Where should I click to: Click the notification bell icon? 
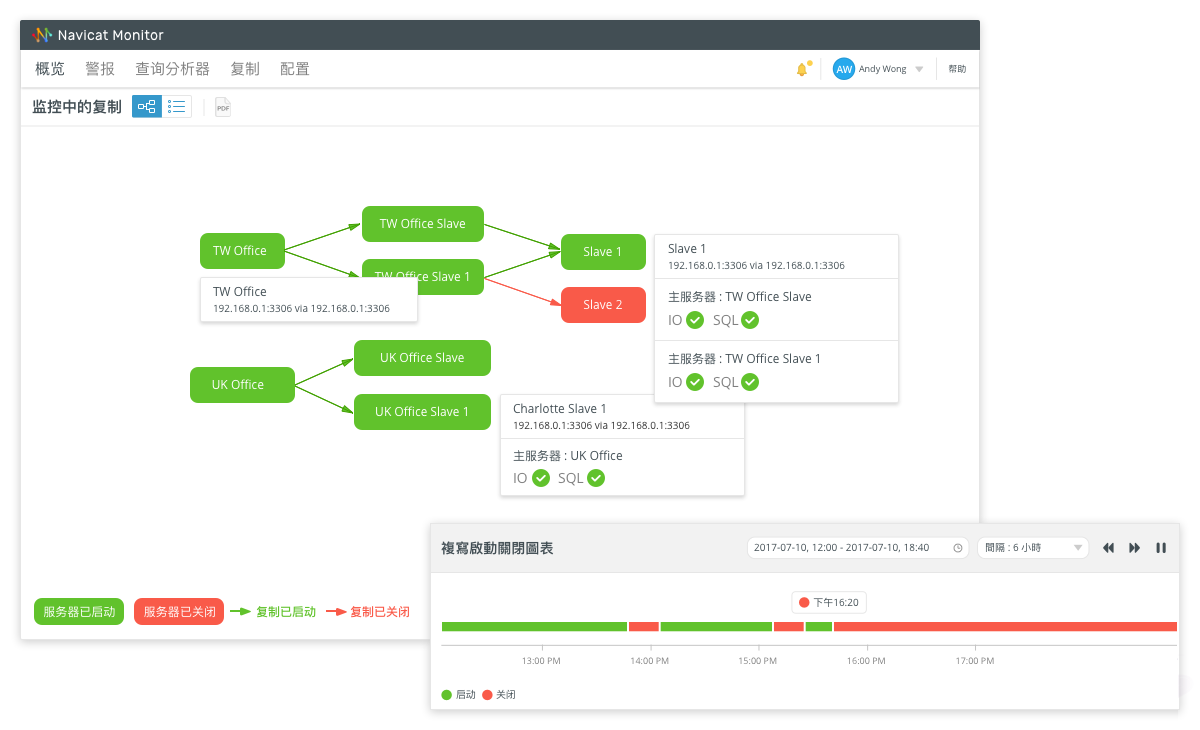pyautogui.click(x=801, y=69)
